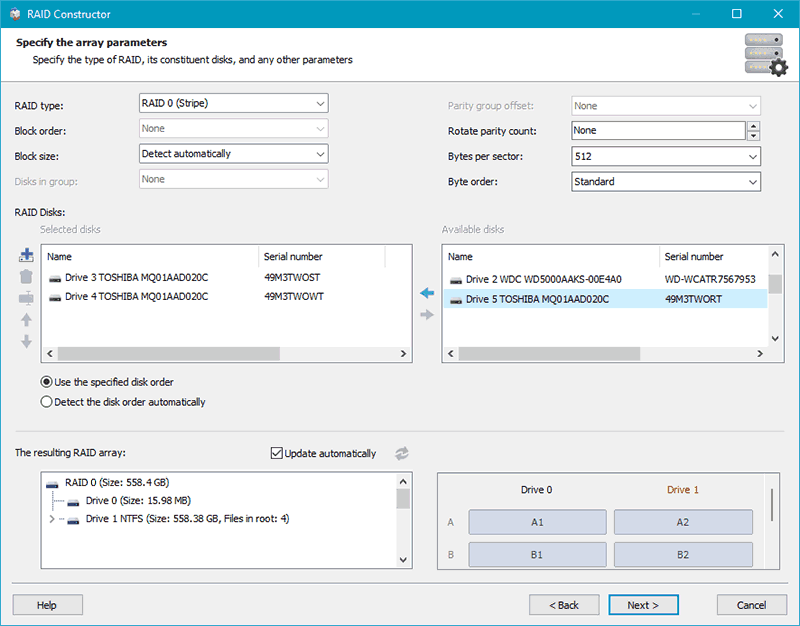Click the Back button

pyautogui.click(x=564, y=605)
